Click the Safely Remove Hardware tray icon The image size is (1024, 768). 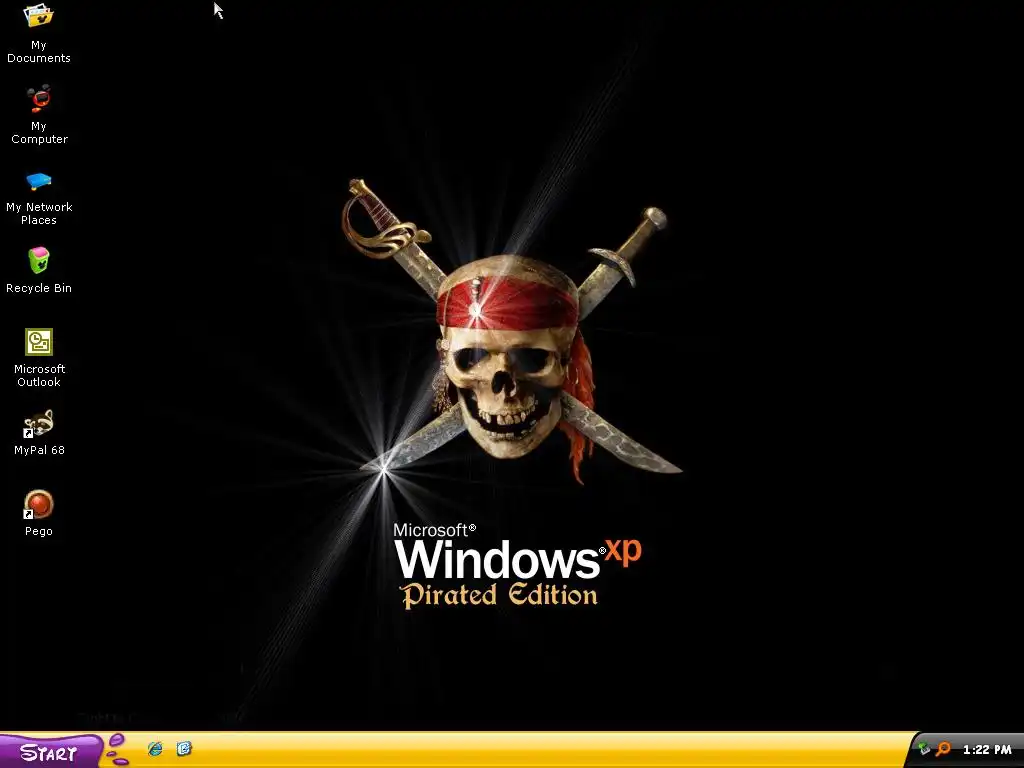[924, 749]
